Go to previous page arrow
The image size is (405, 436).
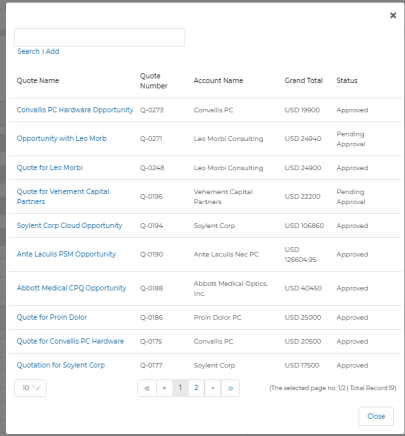point(164,388)
